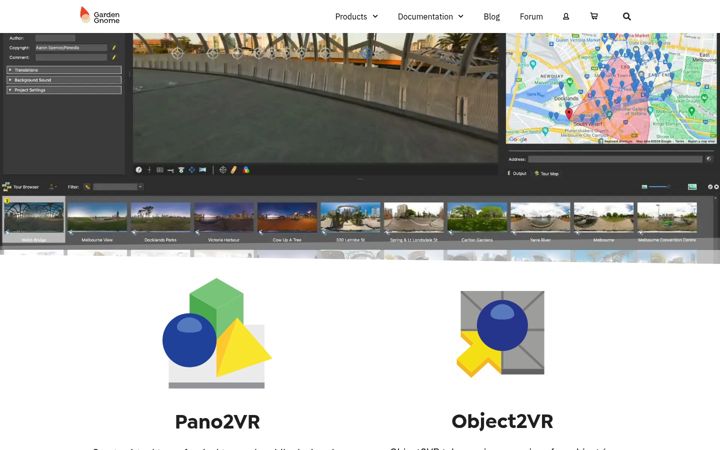Viewport: 720px width, 450px height.
Task: Select the Cow Up A Tree thumbnail
Action: click(x=287, y=217)
